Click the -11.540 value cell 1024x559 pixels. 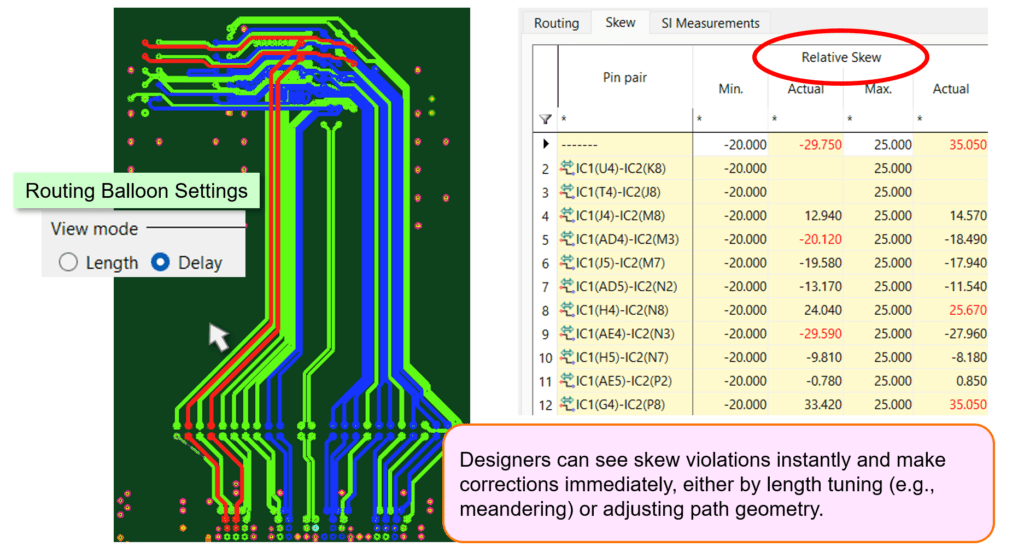pyautogui.click(x=965, y=286)
